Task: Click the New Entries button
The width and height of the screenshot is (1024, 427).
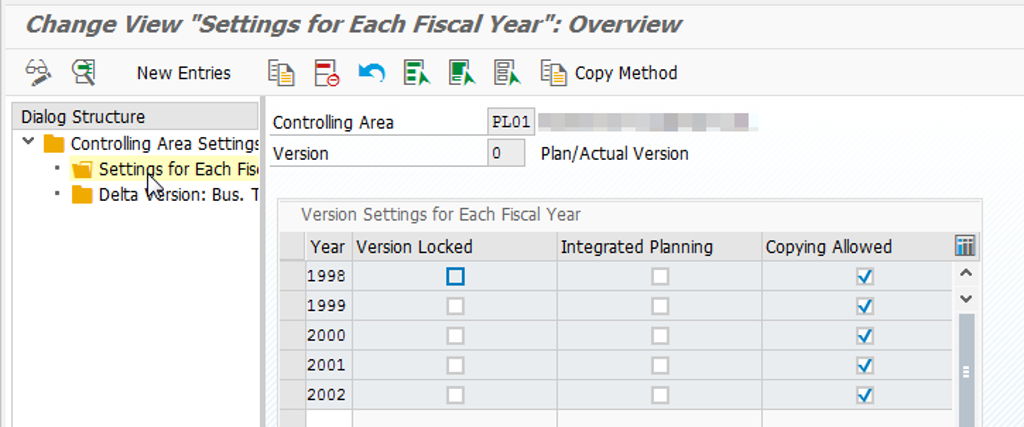Action: click(183, 73)
